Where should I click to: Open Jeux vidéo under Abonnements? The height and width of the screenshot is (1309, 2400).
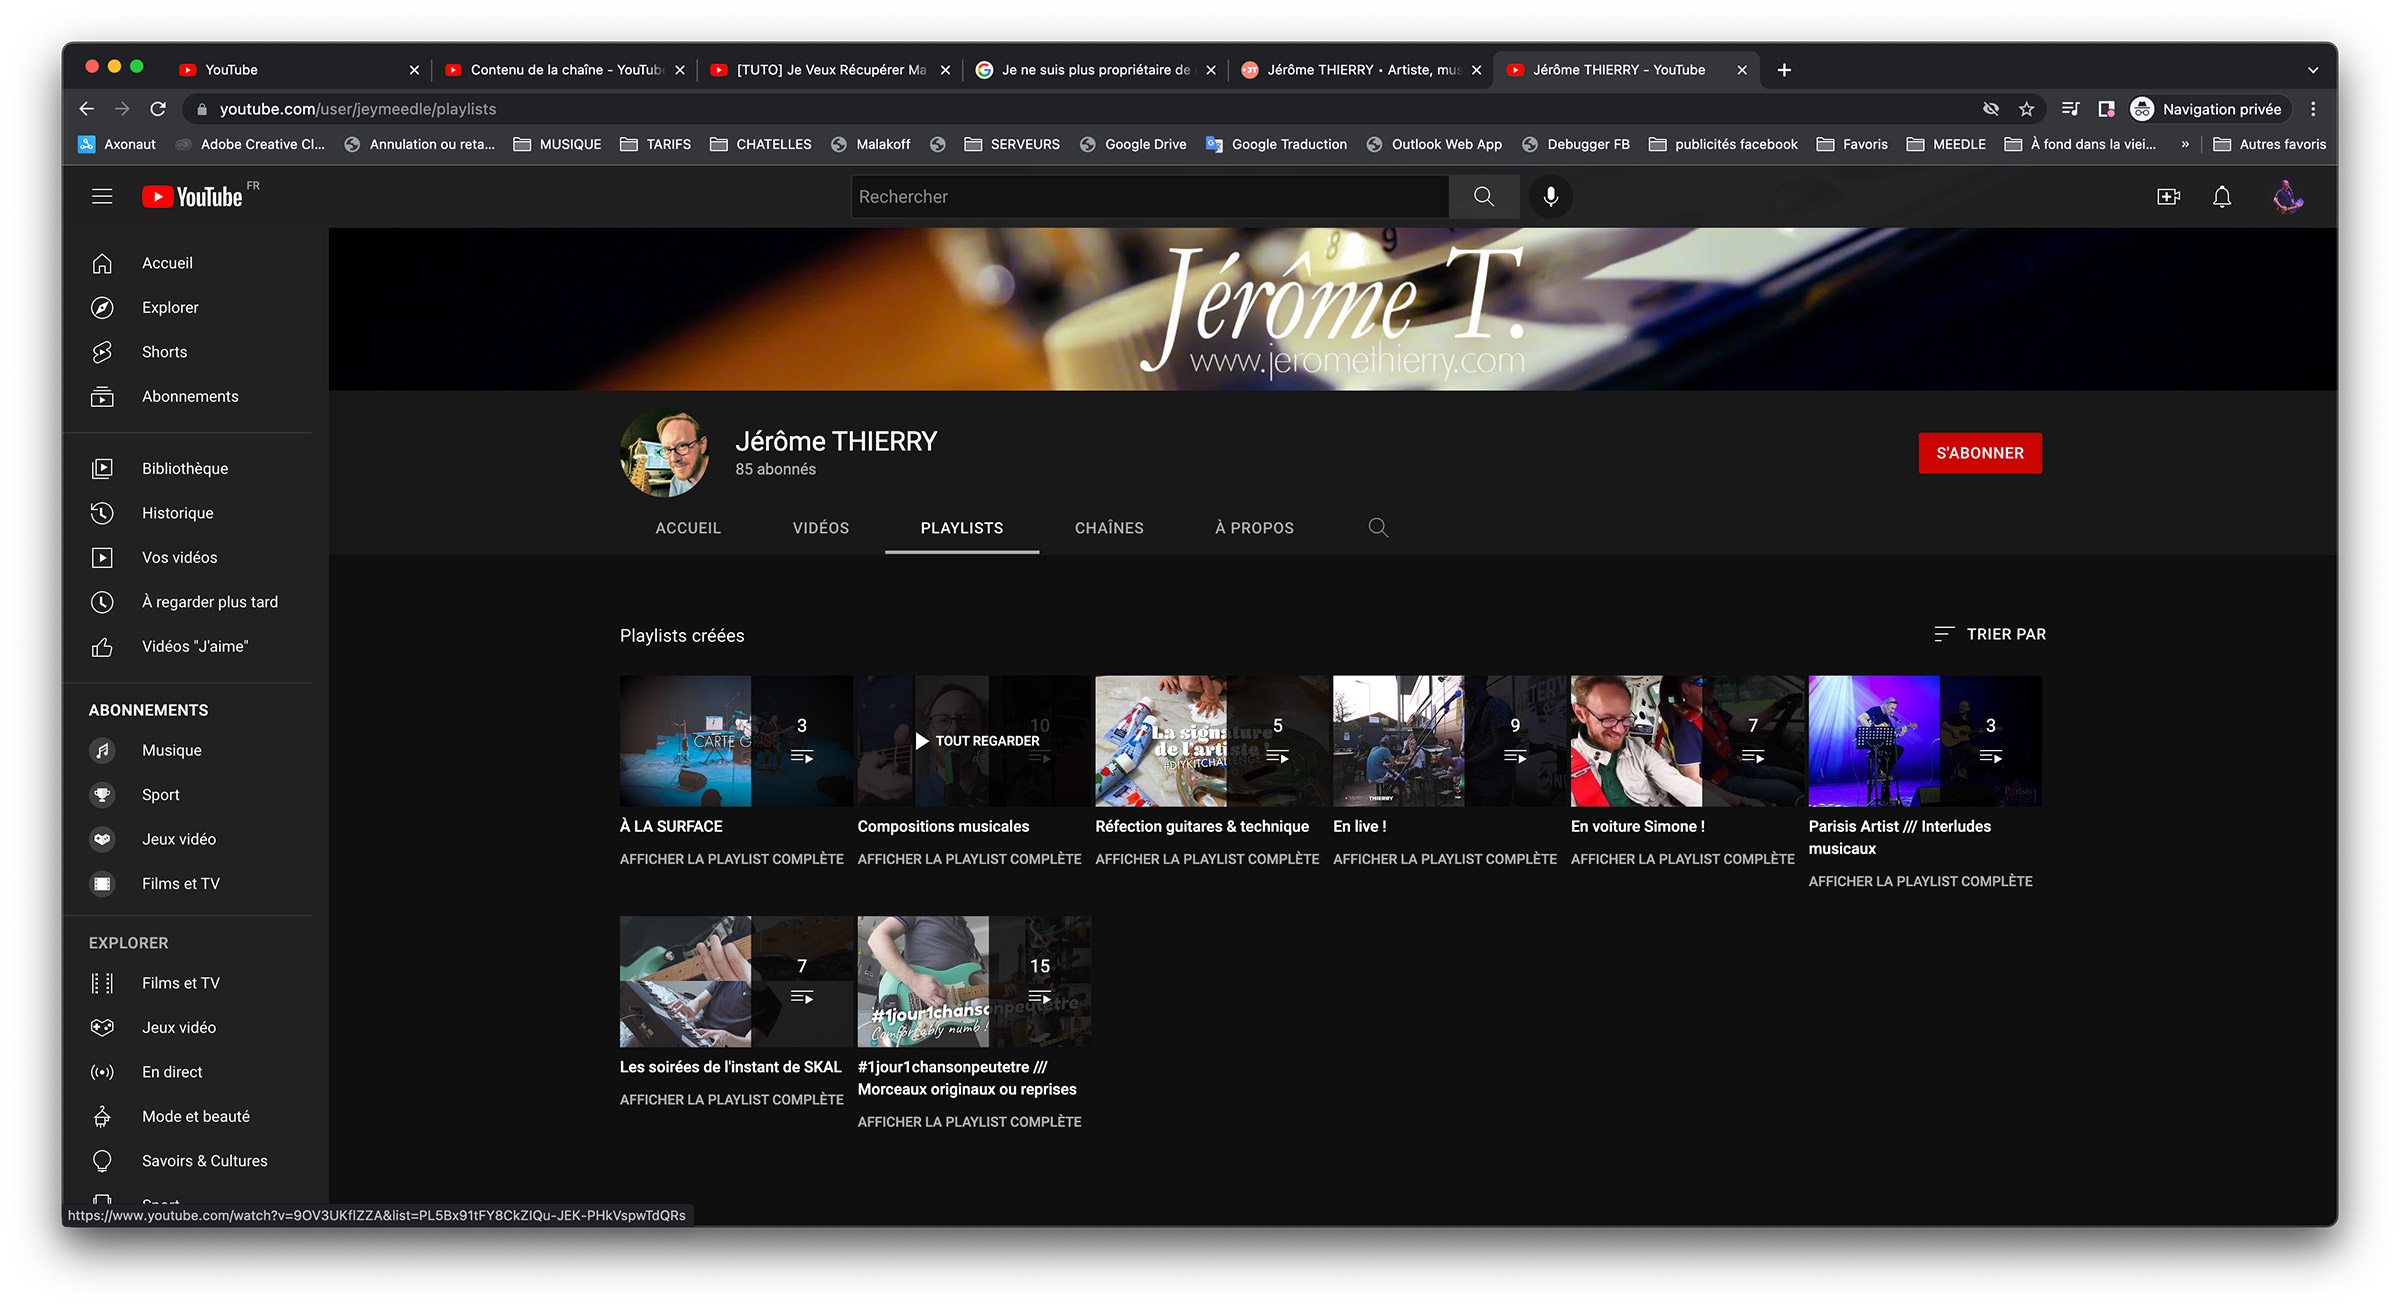pyautogui.click(x=196, y=839)
